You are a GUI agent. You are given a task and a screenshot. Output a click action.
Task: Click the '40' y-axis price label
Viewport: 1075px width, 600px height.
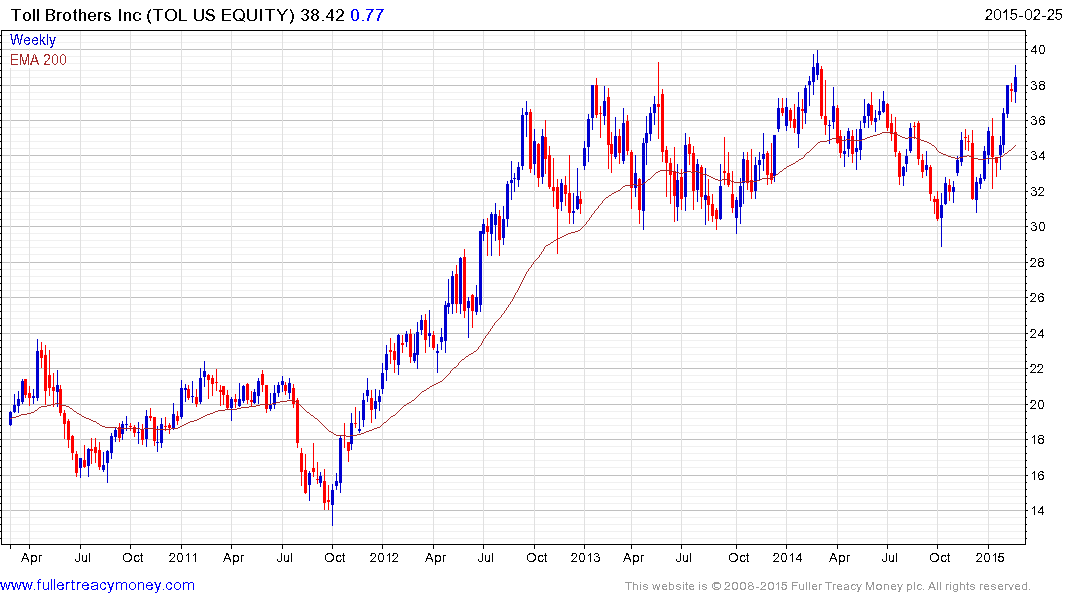coord(1038,49)
